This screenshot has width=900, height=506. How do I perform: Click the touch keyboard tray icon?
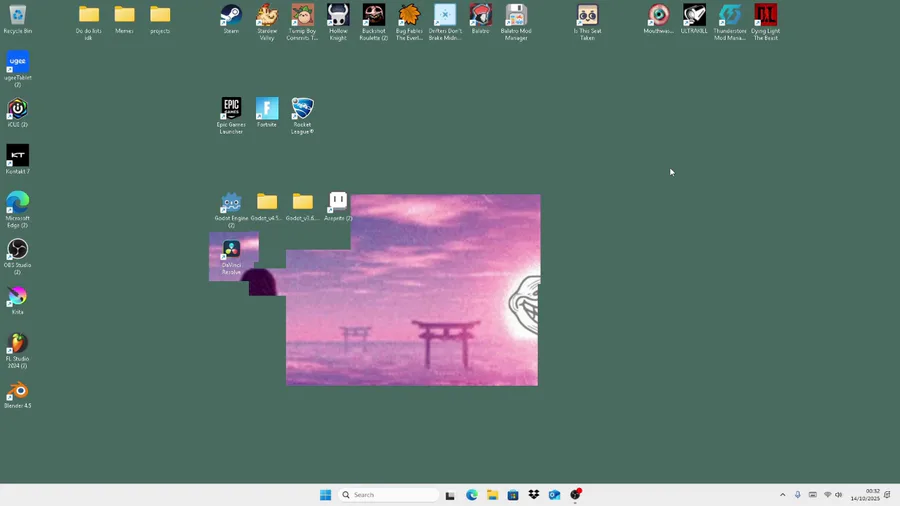tap(812, 495)
